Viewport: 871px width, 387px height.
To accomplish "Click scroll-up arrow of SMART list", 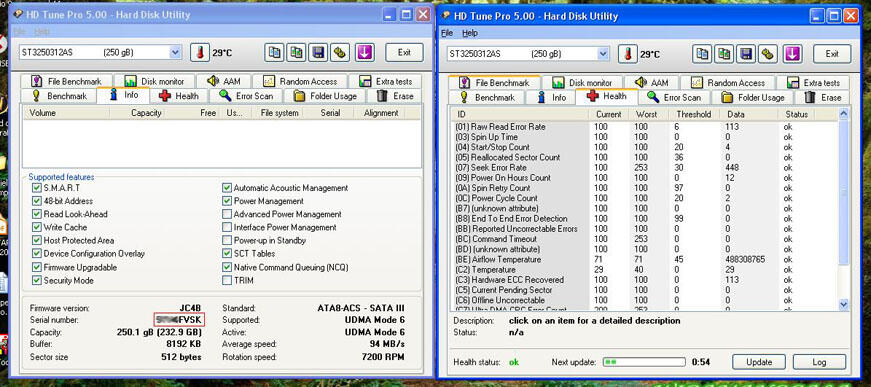I will (x=843, y=114).
